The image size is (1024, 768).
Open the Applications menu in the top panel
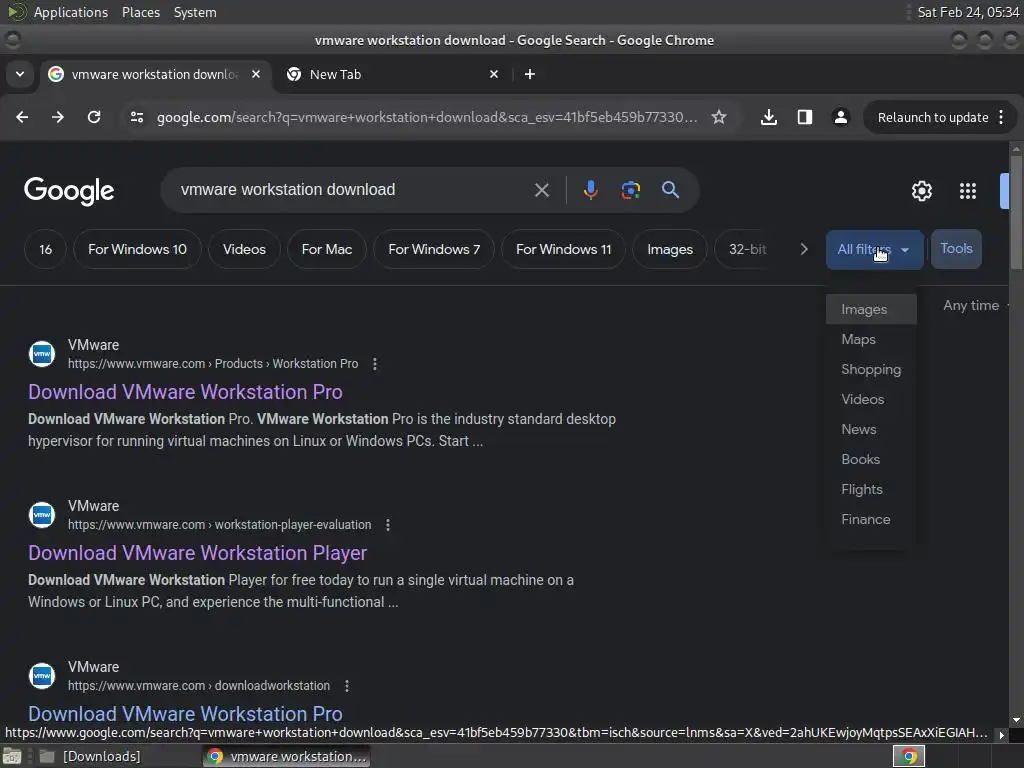pos(71,12)
